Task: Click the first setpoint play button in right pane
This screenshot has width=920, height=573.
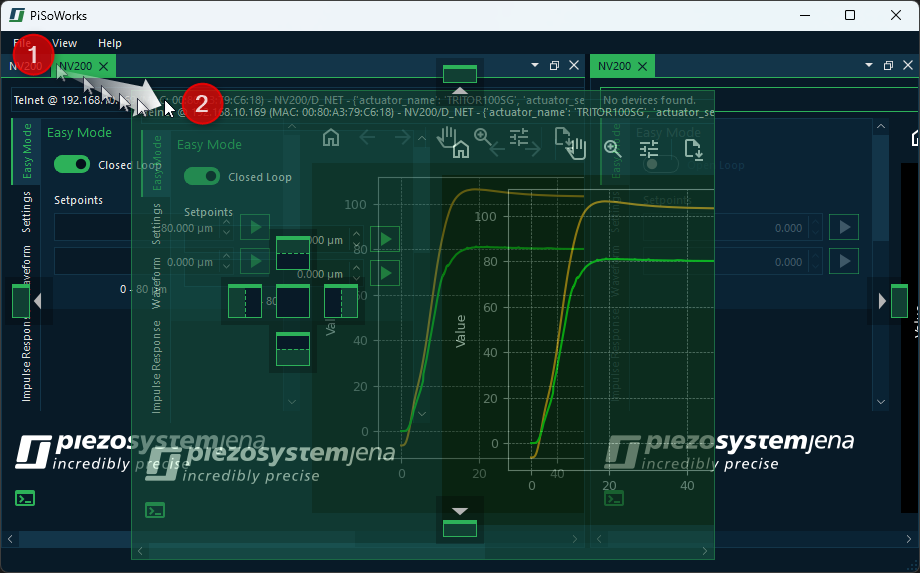Action: [x=847, y=227]
